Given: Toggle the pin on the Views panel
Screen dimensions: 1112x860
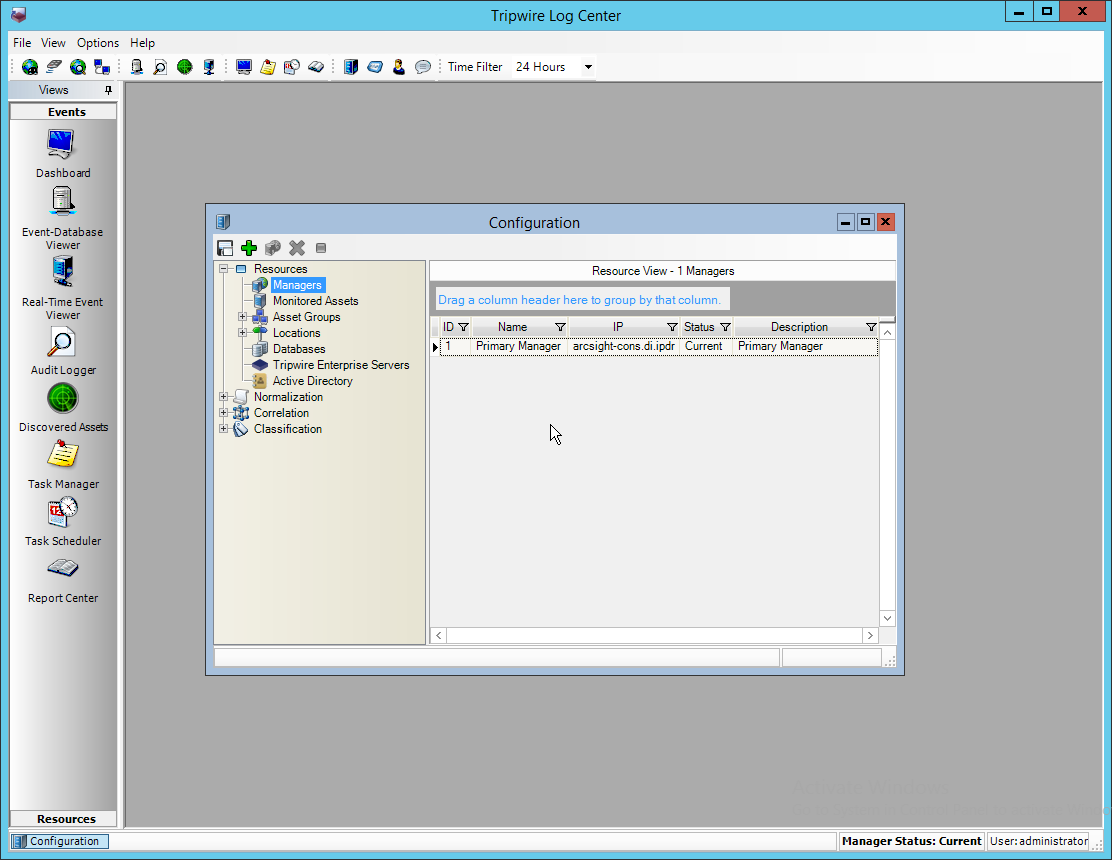Looking at the screenshot, I should (x=108, y=90).
